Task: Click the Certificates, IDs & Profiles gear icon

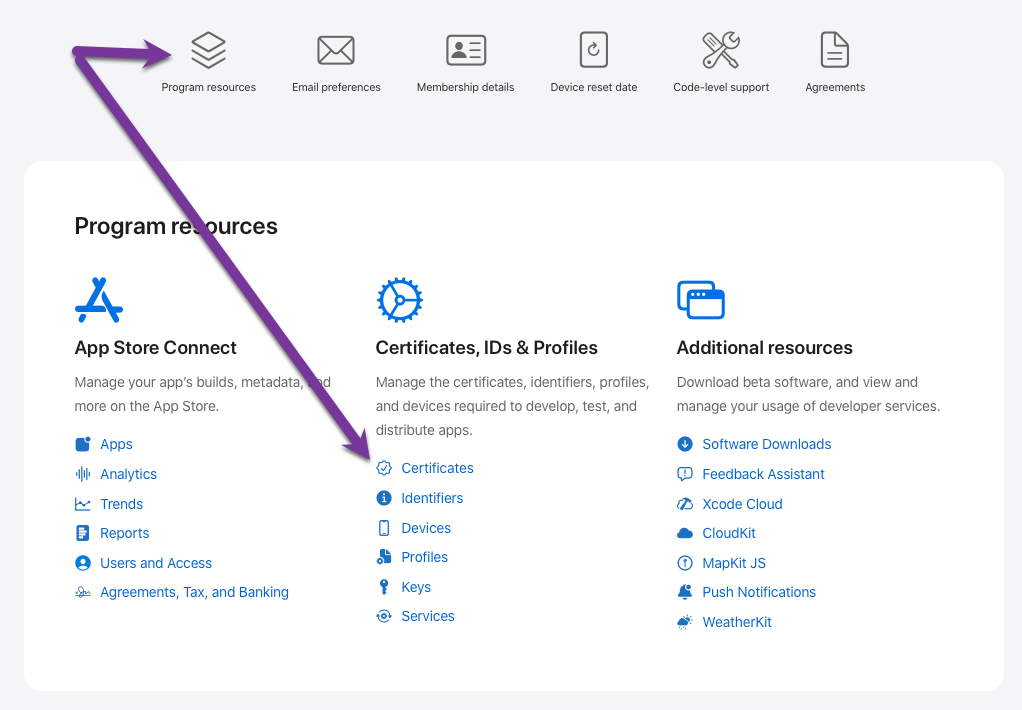Action: (400, 300)
